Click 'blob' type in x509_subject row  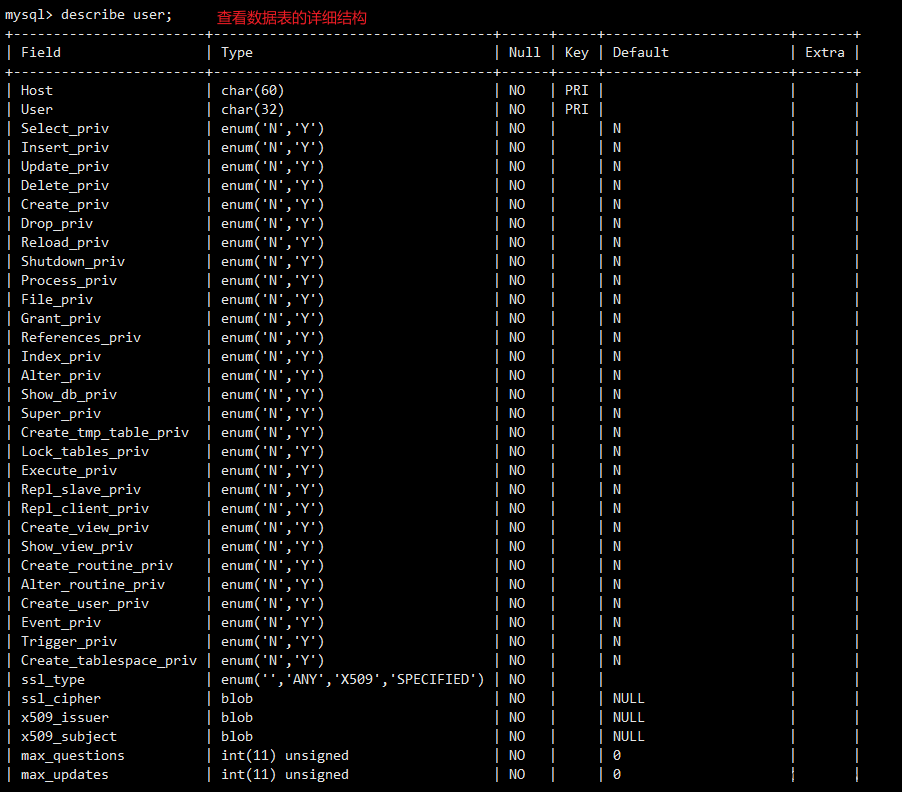pos(237,736)
